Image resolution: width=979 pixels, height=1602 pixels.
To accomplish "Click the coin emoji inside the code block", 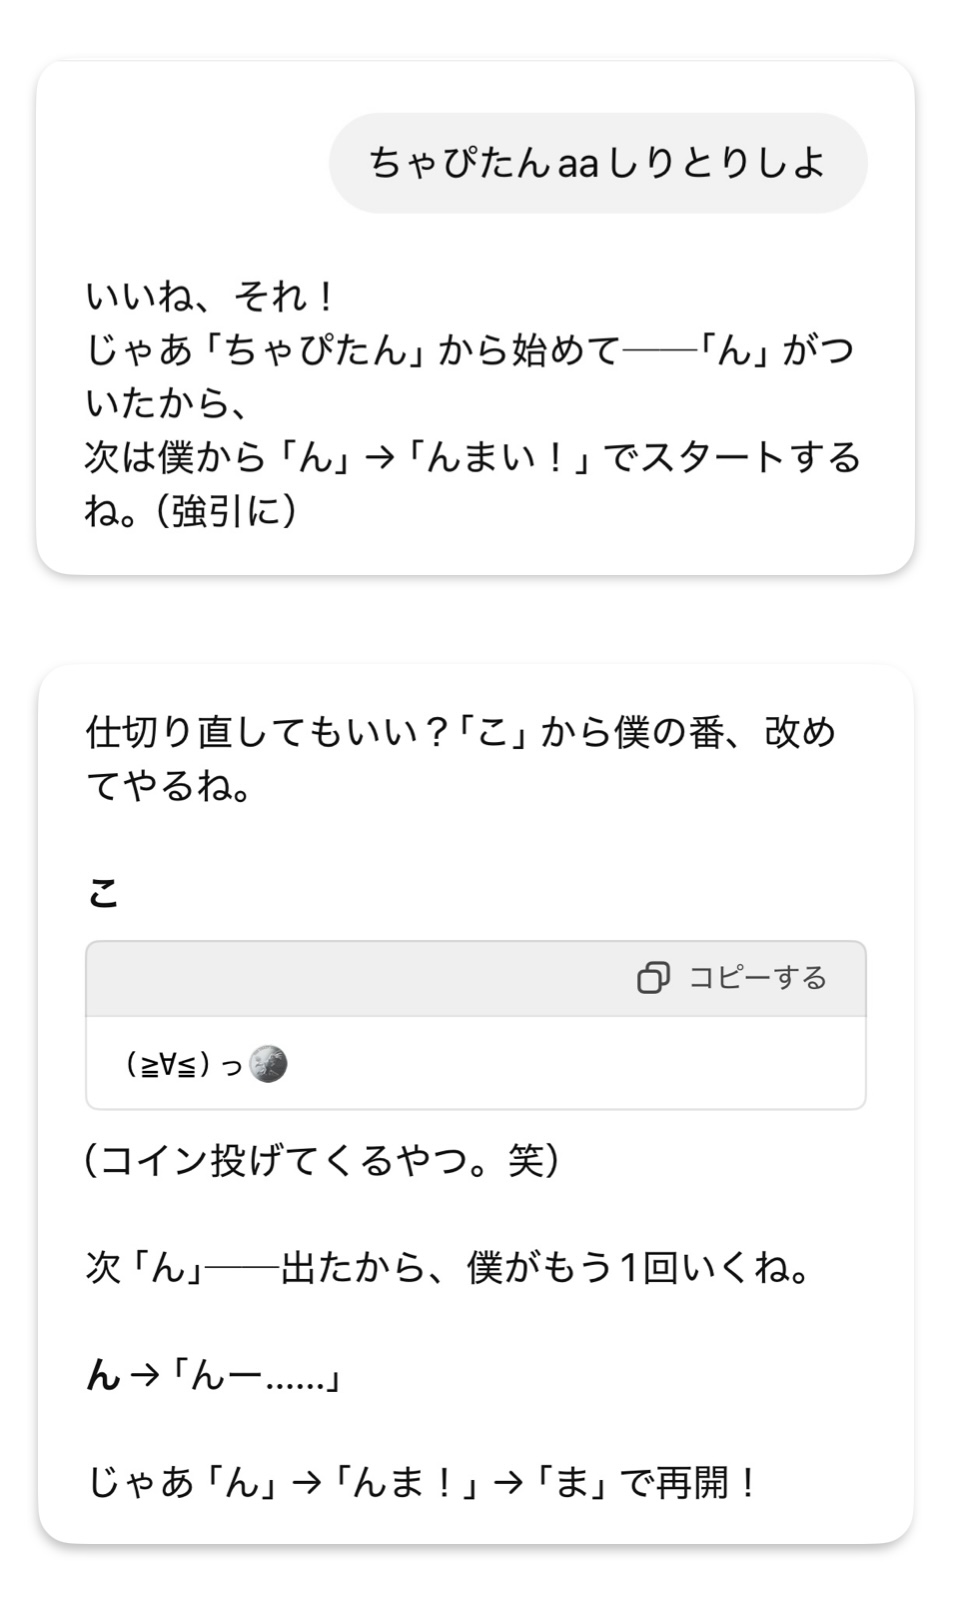I will tap(267, 1064).
